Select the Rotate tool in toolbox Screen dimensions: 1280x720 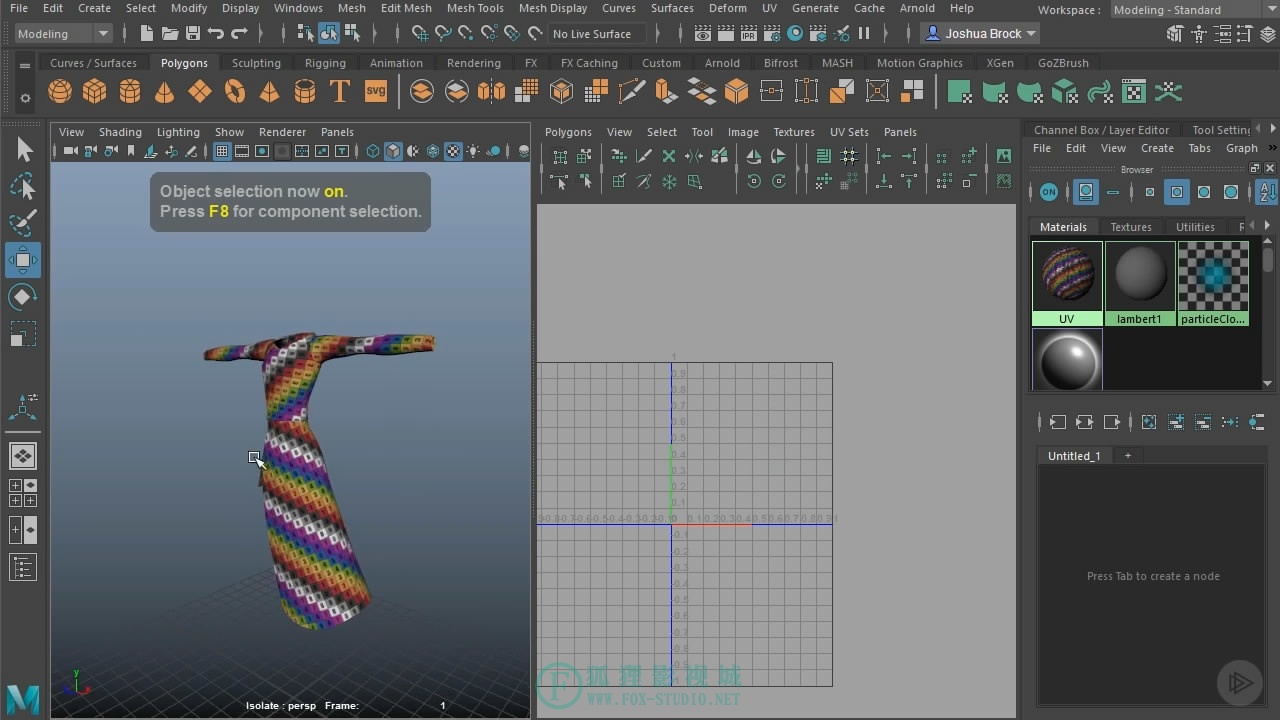pyautogui.click(x=23, y=297)
